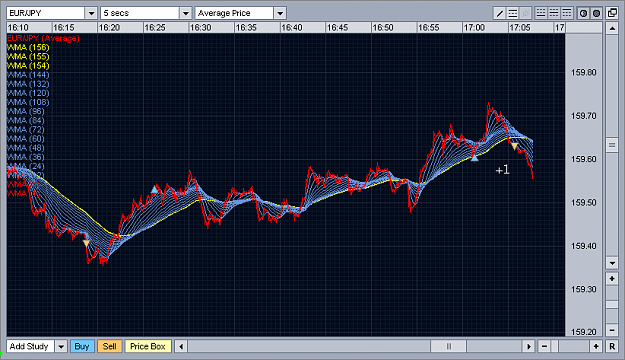Viewport: 625px width, 360px height.
Task: Click the price zoom slider handle
Action: coord(612,305)
